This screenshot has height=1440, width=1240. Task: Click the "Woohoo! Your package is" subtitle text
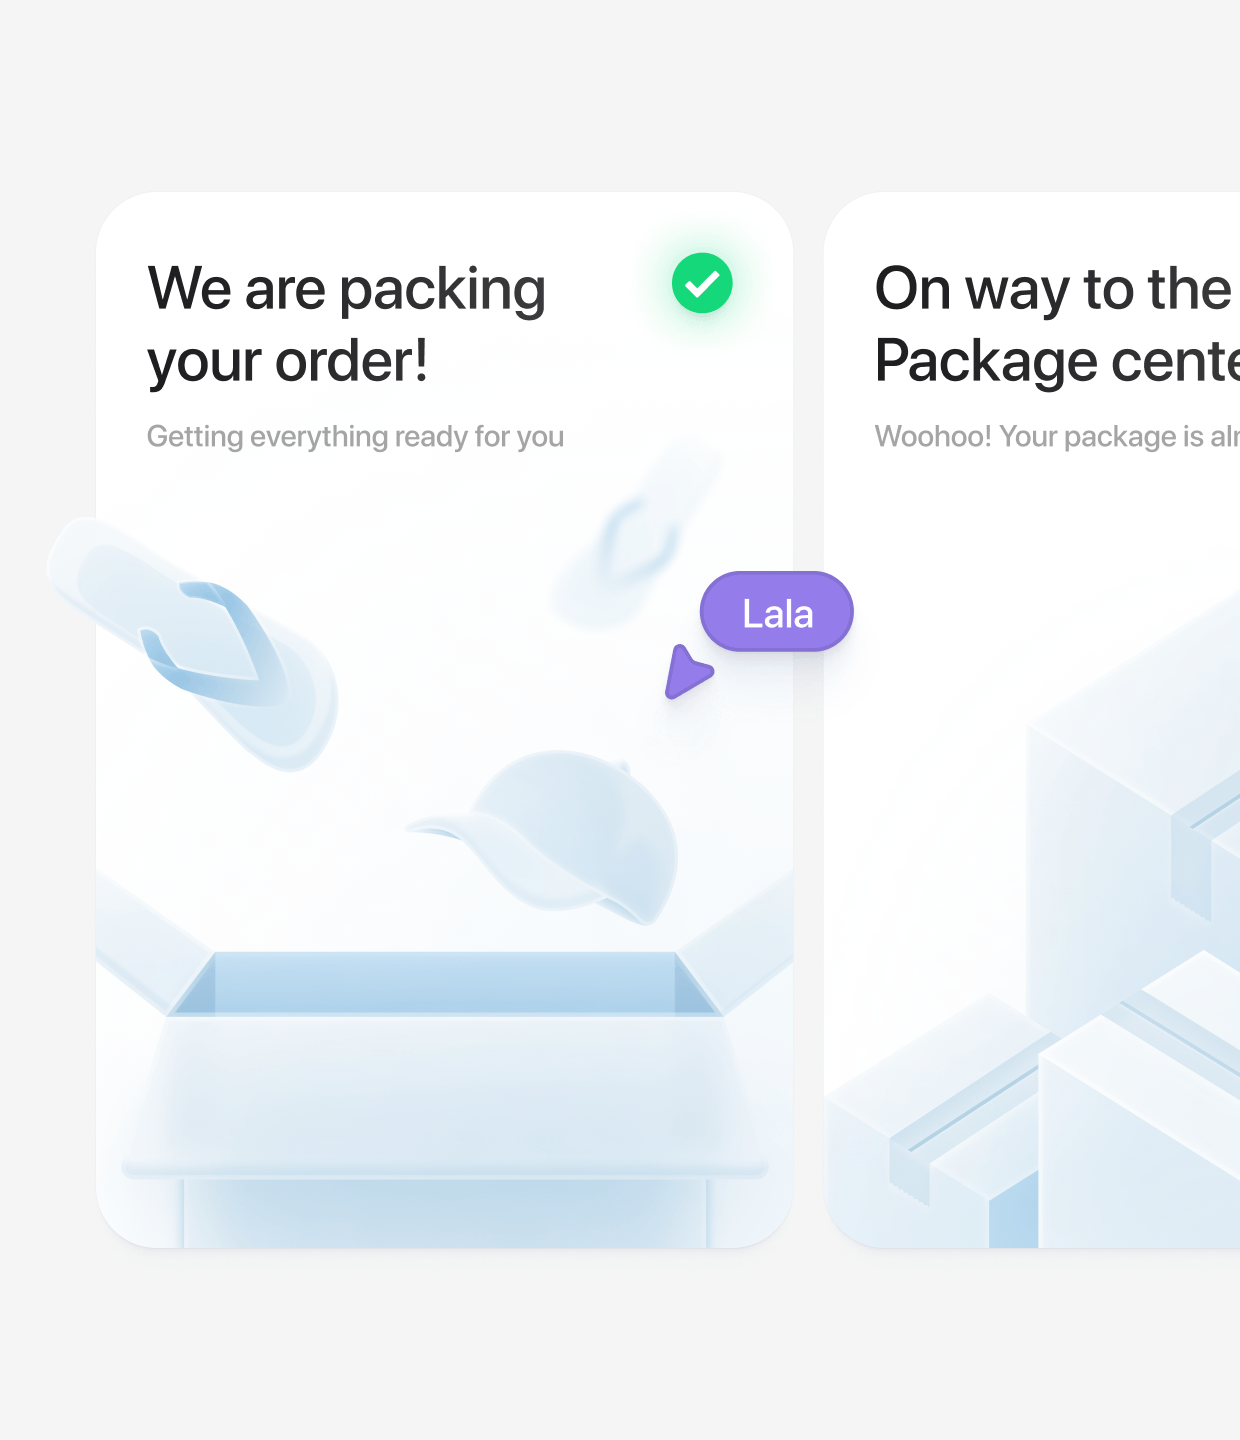coord(1055,437)
